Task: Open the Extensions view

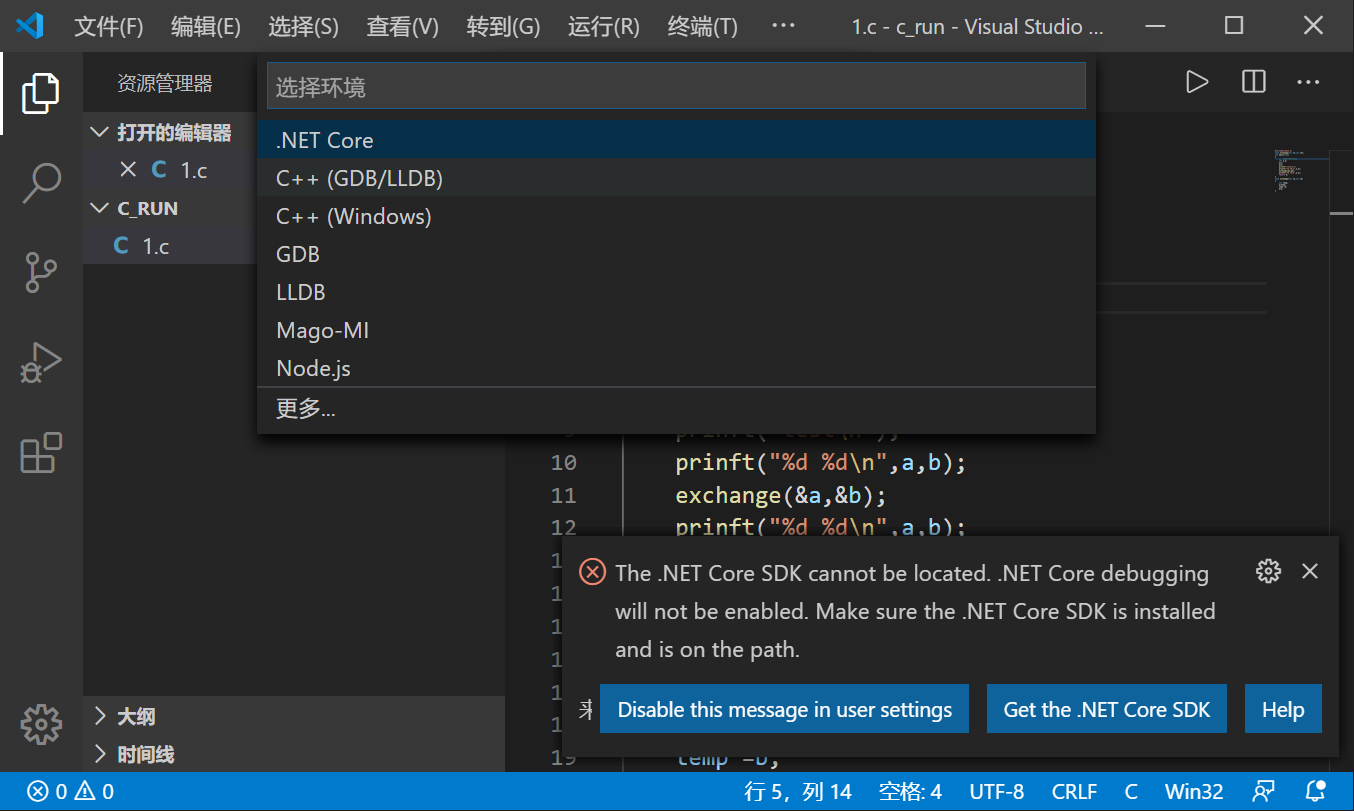Action: coord(40,453)
